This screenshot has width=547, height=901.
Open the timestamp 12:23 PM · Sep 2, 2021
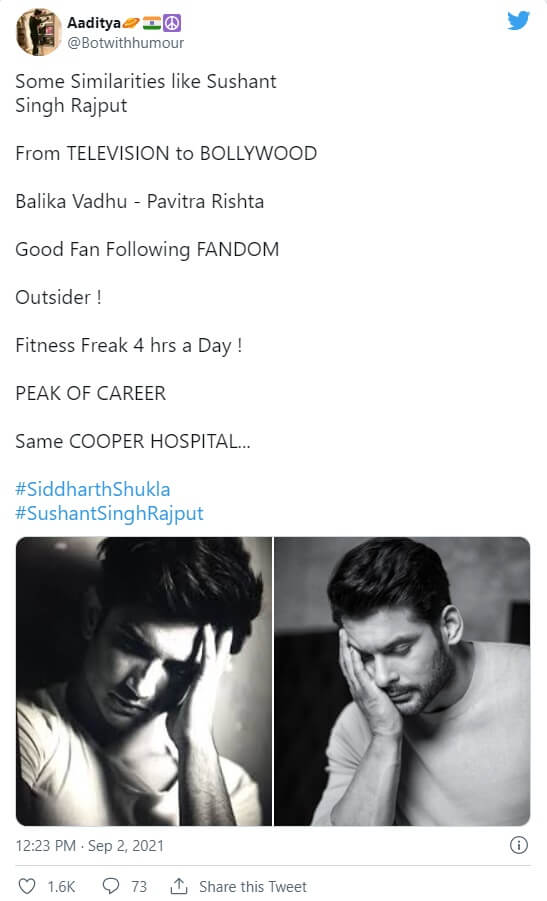[90, 845]
